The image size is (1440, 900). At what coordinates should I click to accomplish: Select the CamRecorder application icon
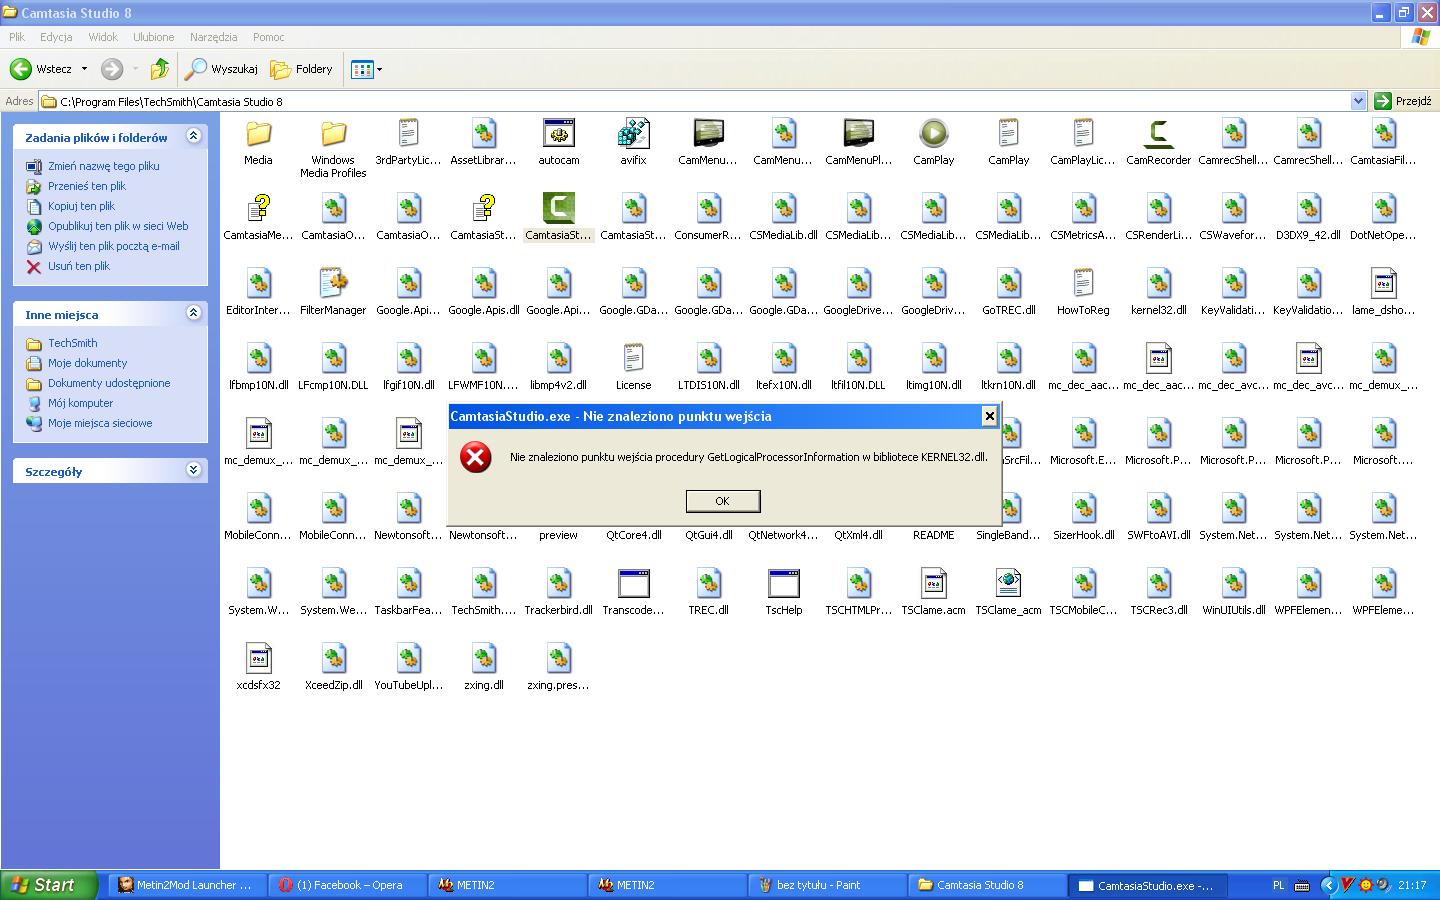(x=1158, y=133)
